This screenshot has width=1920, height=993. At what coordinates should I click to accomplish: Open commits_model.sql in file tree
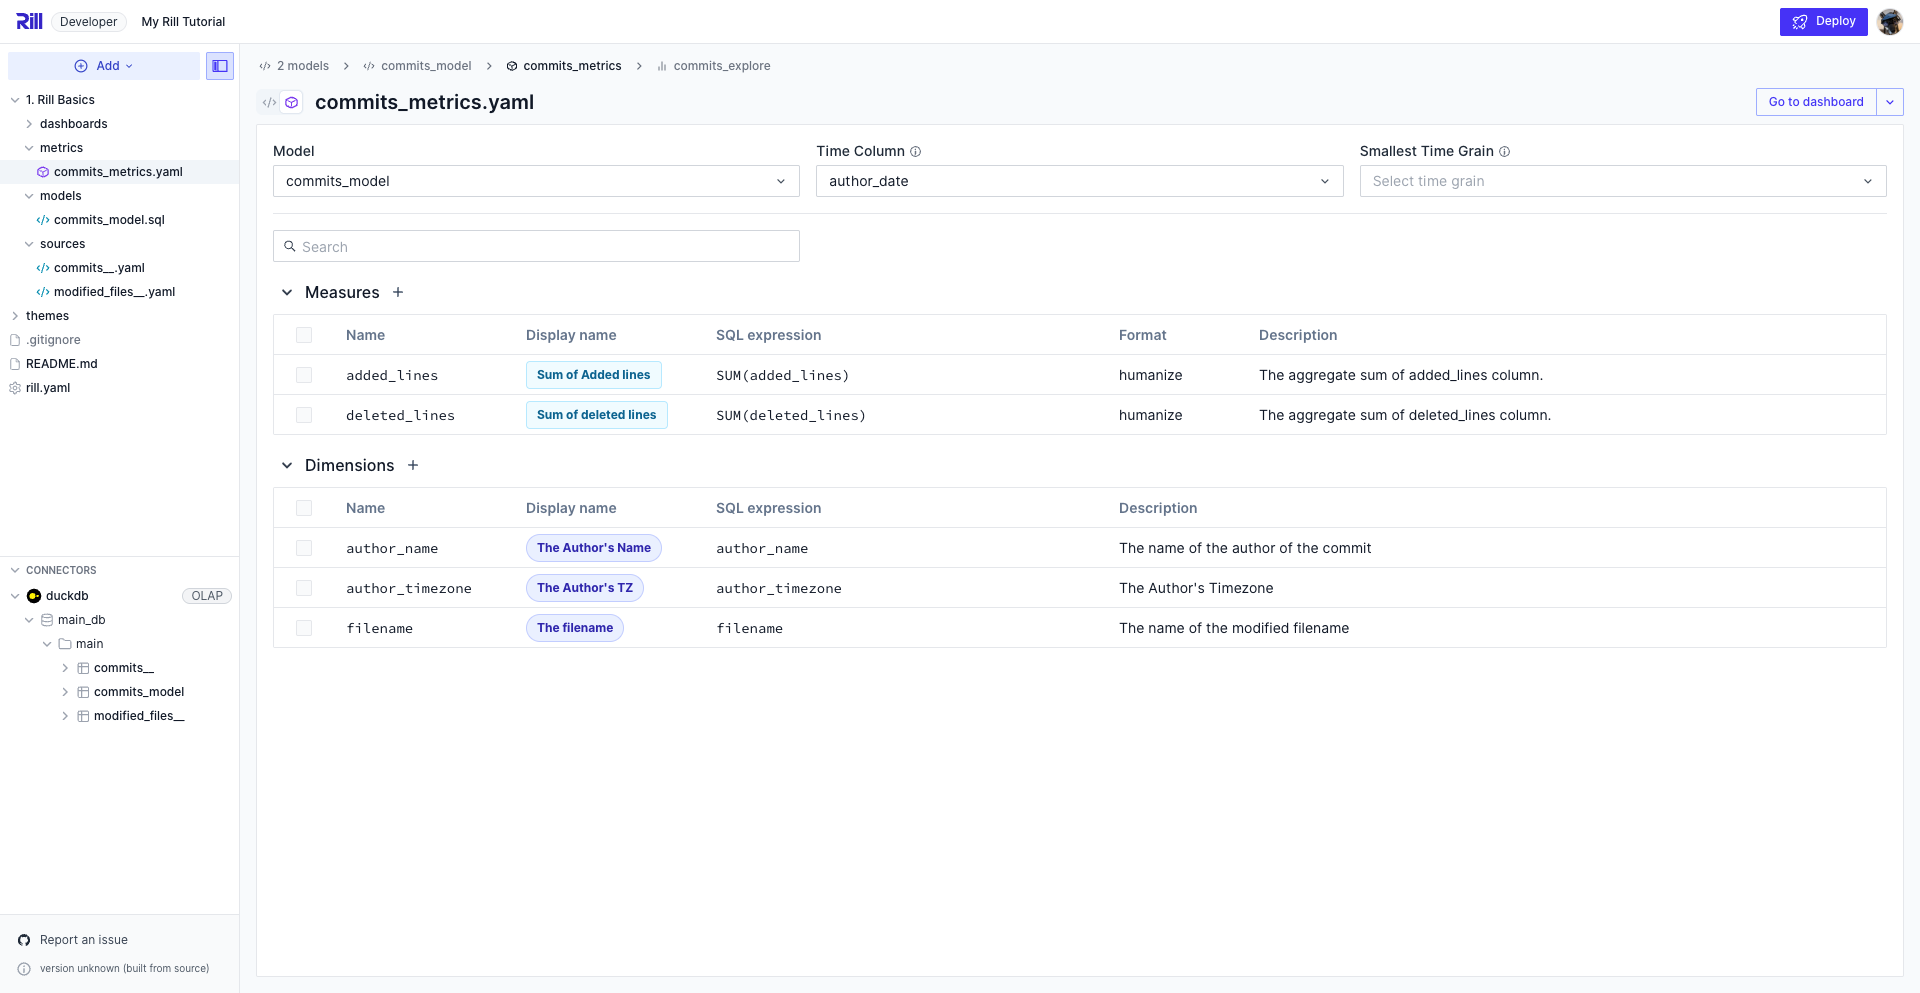[109, 220]
